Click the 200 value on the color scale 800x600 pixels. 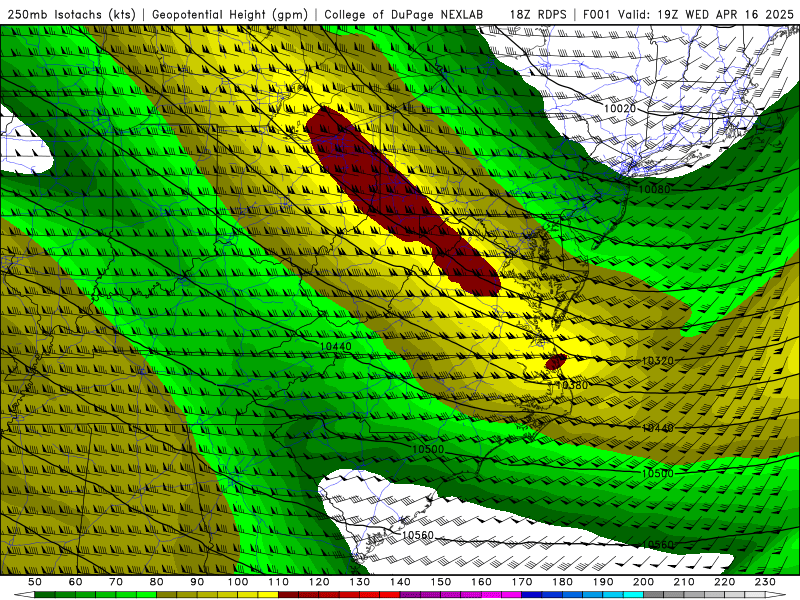[x=643, y=582]
